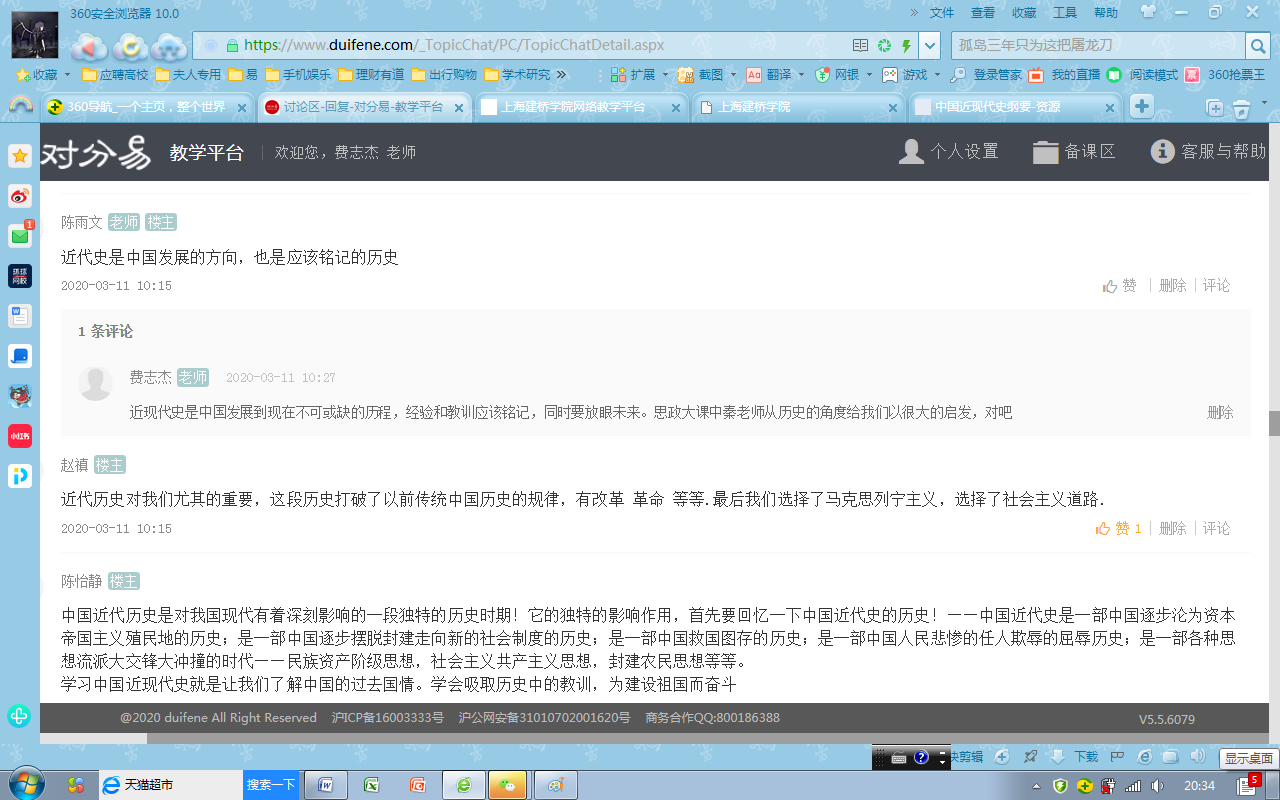Expand the address bar history dropdown
Screen dimensions: 1280x800
tap(930, 45)
